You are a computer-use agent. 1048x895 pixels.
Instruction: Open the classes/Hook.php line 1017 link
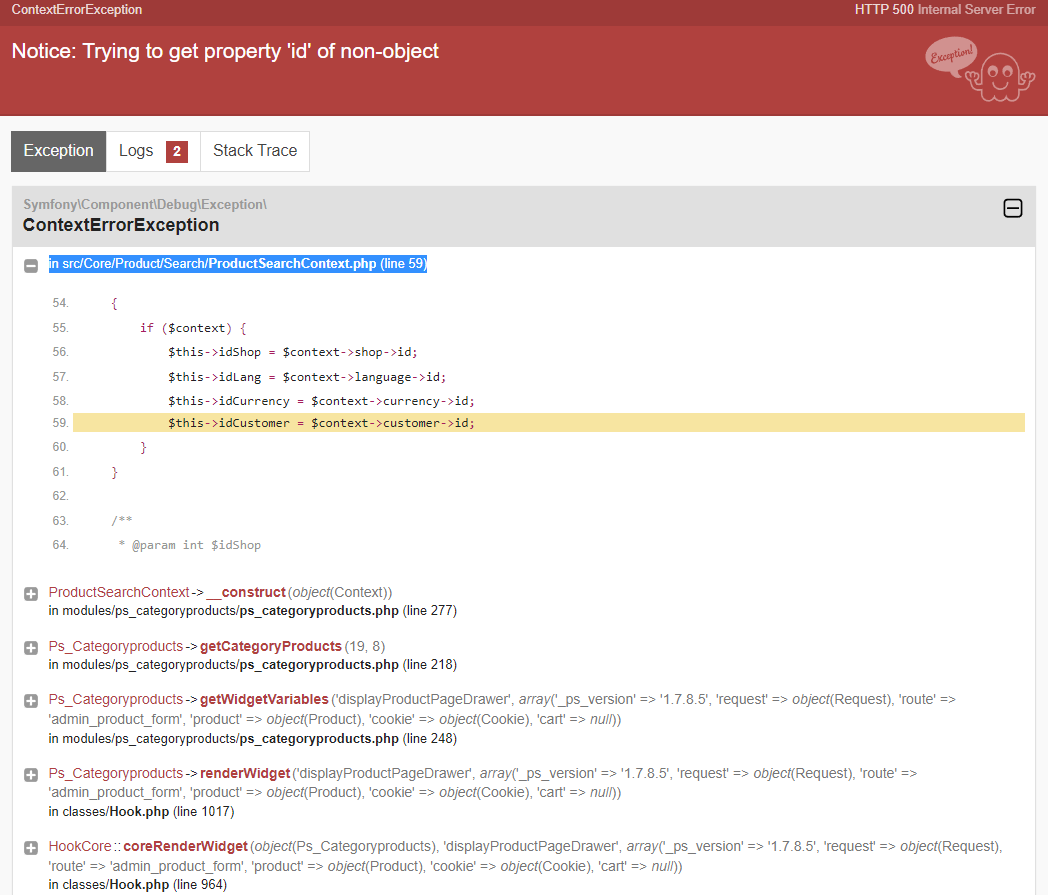[x=141, y=811]
